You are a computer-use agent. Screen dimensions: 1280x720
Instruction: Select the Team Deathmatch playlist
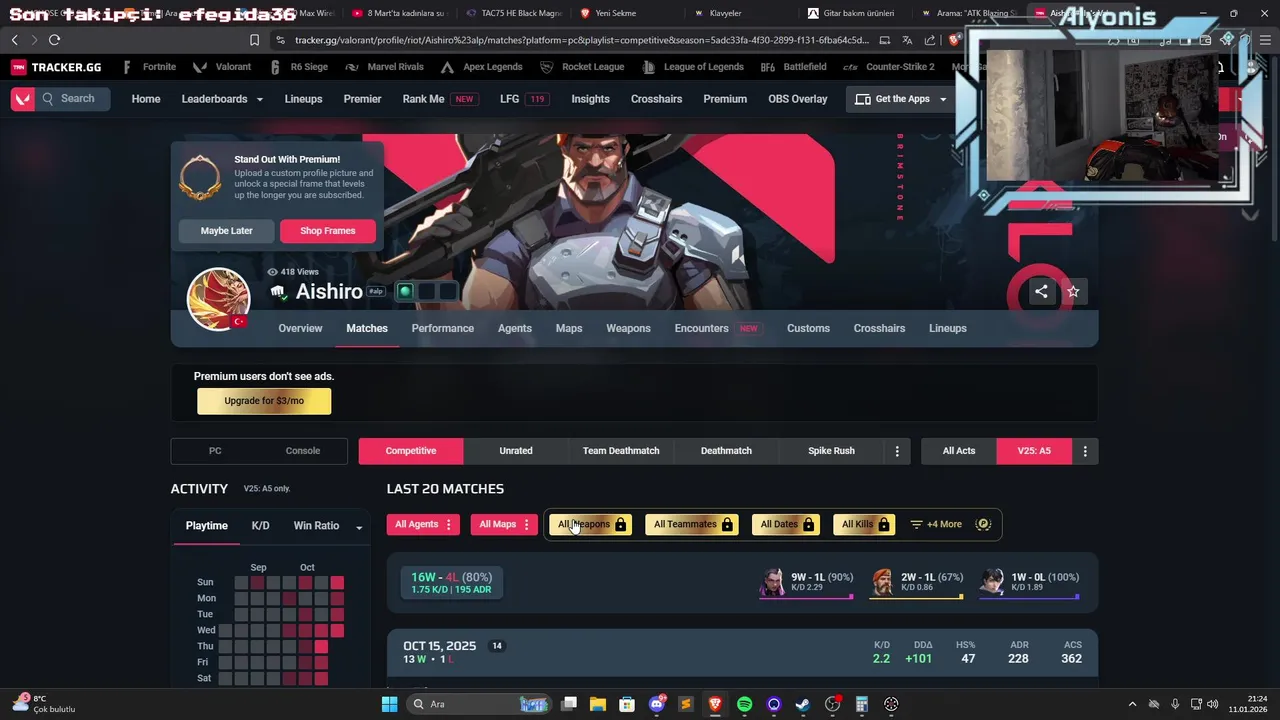[621, 451]
